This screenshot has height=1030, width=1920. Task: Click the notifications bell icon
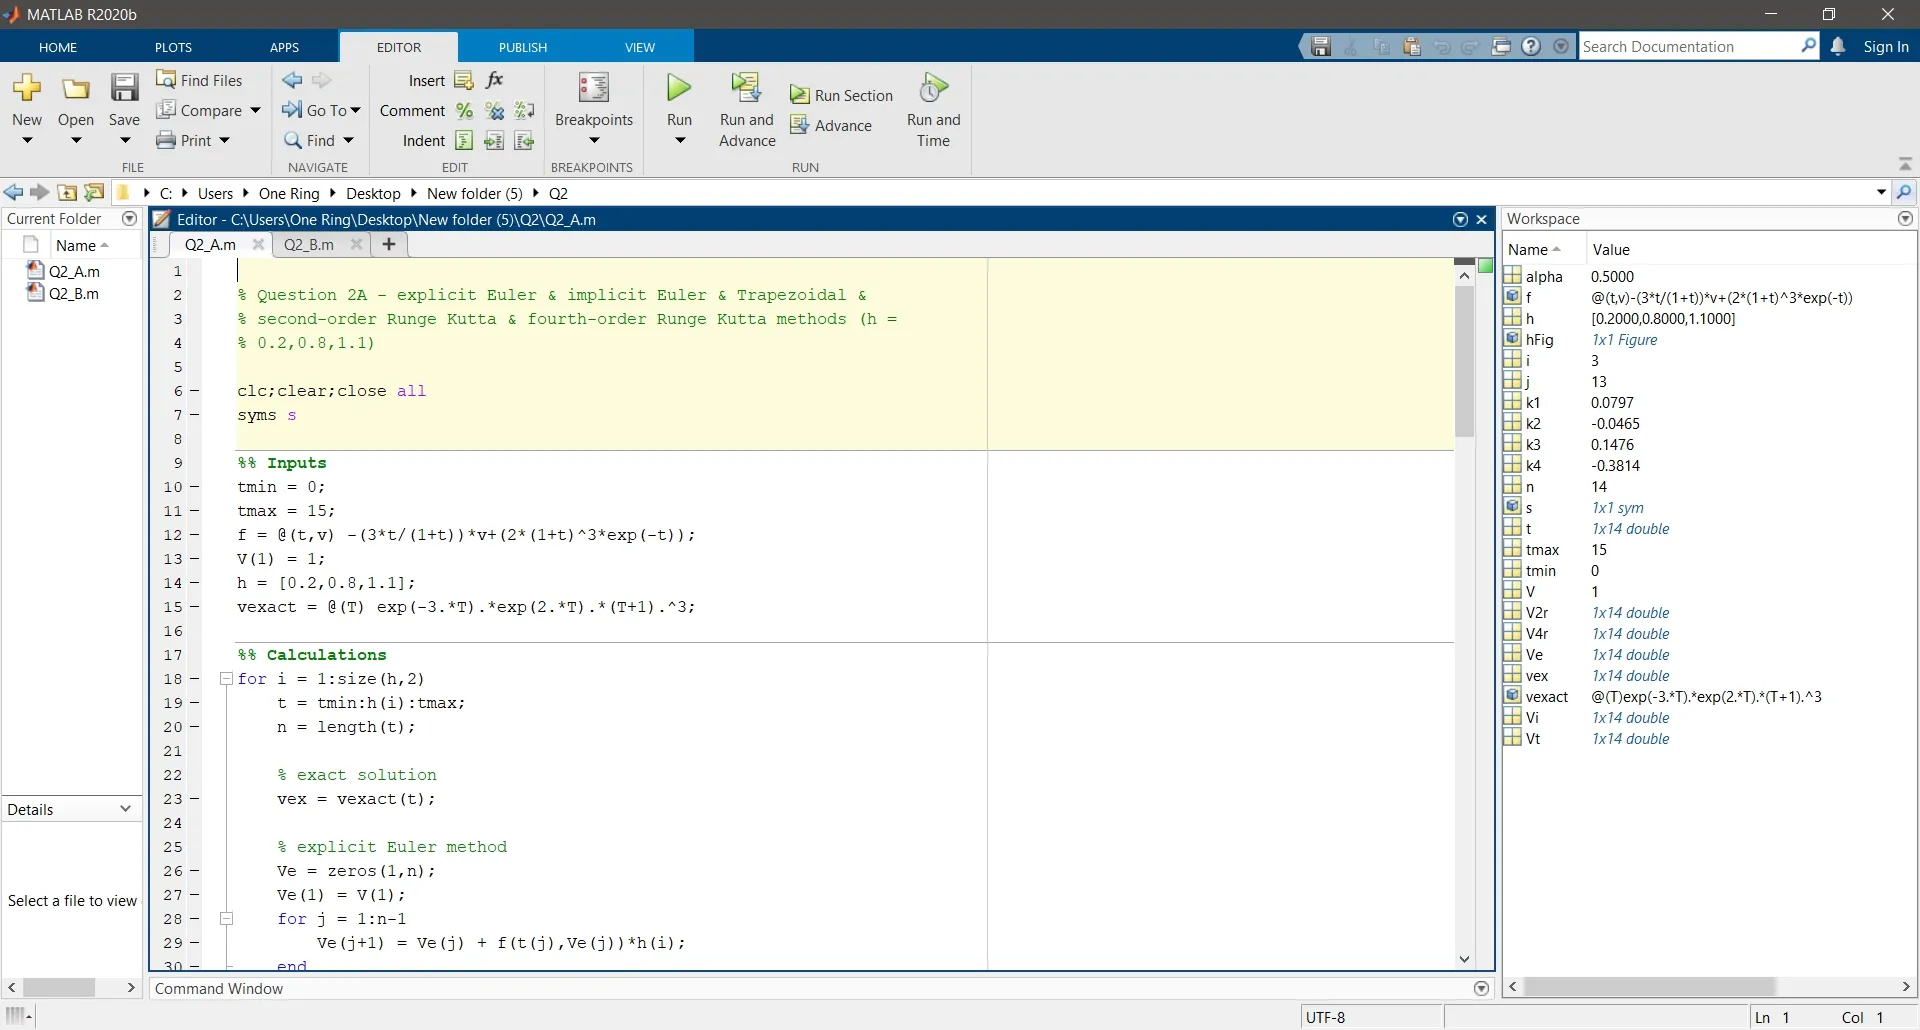pos(1838,46)
